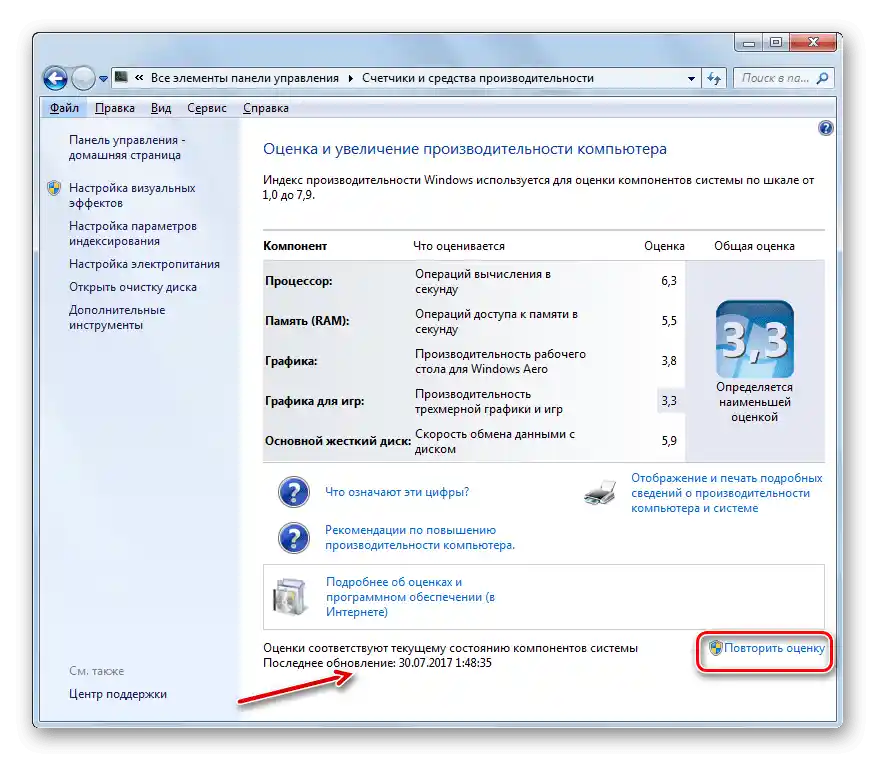Click the large 3,3 overall score badge

[755, 339]
